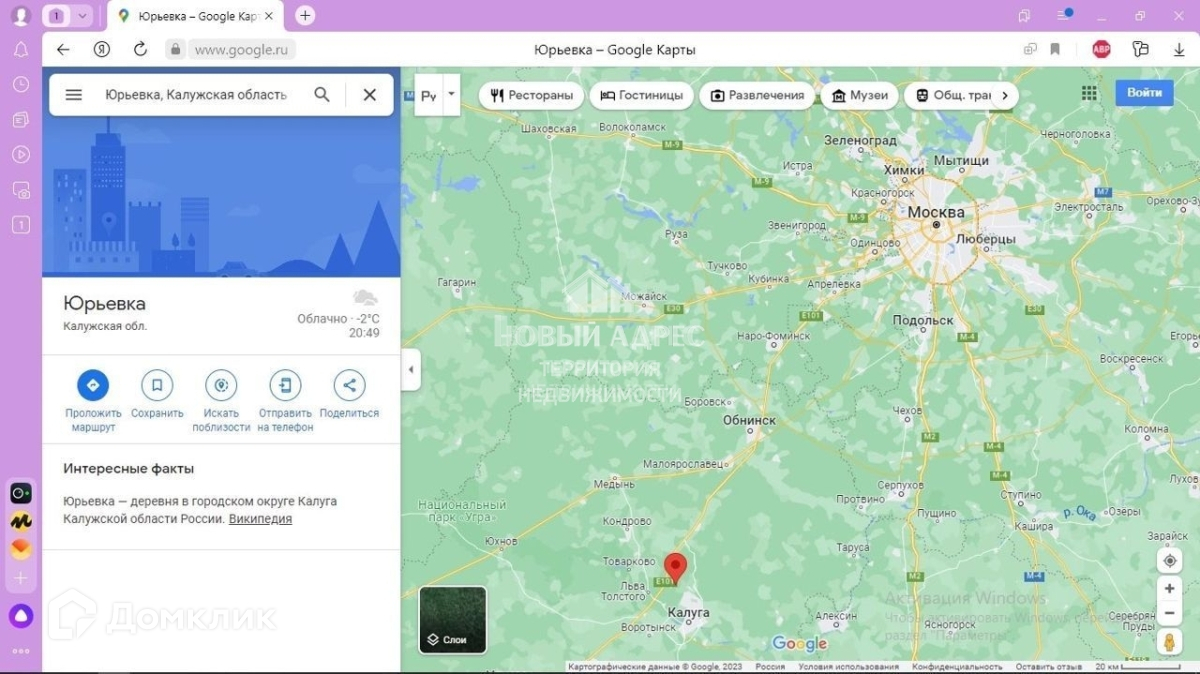
Task: Zoom in the map with plus
Action: point(1169,589)
